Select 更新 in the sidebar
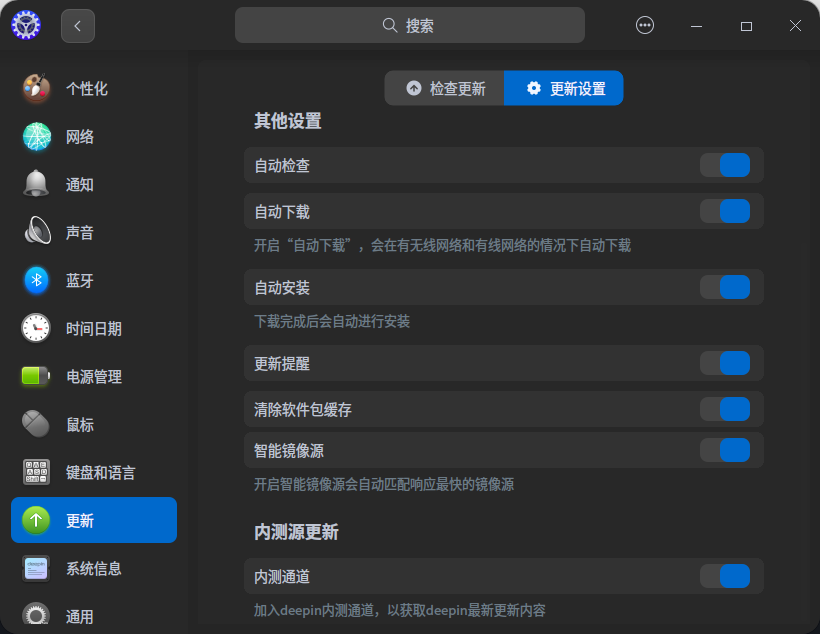820x634 pixels. [94, 520]
